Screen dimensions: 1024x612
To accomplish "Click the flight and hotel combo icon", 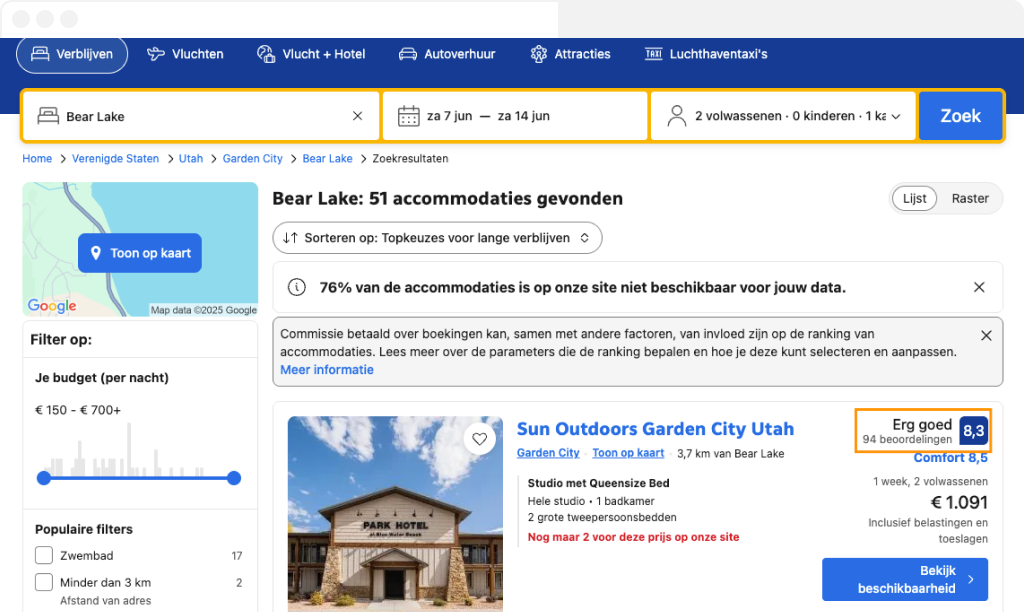I will coord(266,54).
